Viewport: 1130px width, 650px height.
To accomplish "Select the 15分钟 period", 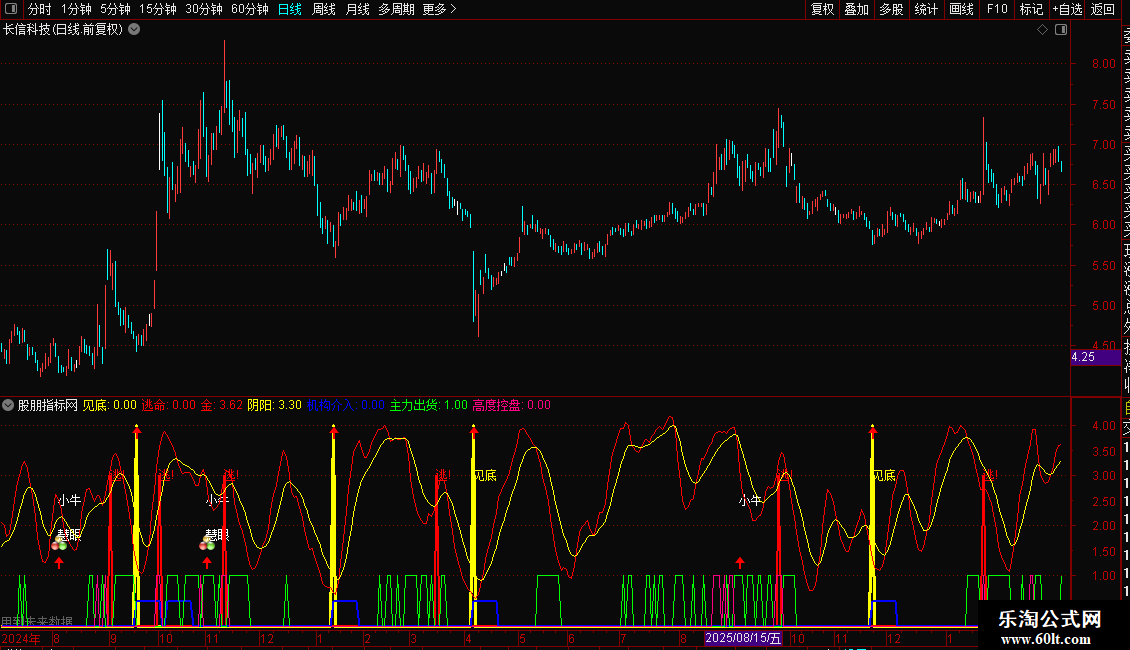I will point(158,9).
